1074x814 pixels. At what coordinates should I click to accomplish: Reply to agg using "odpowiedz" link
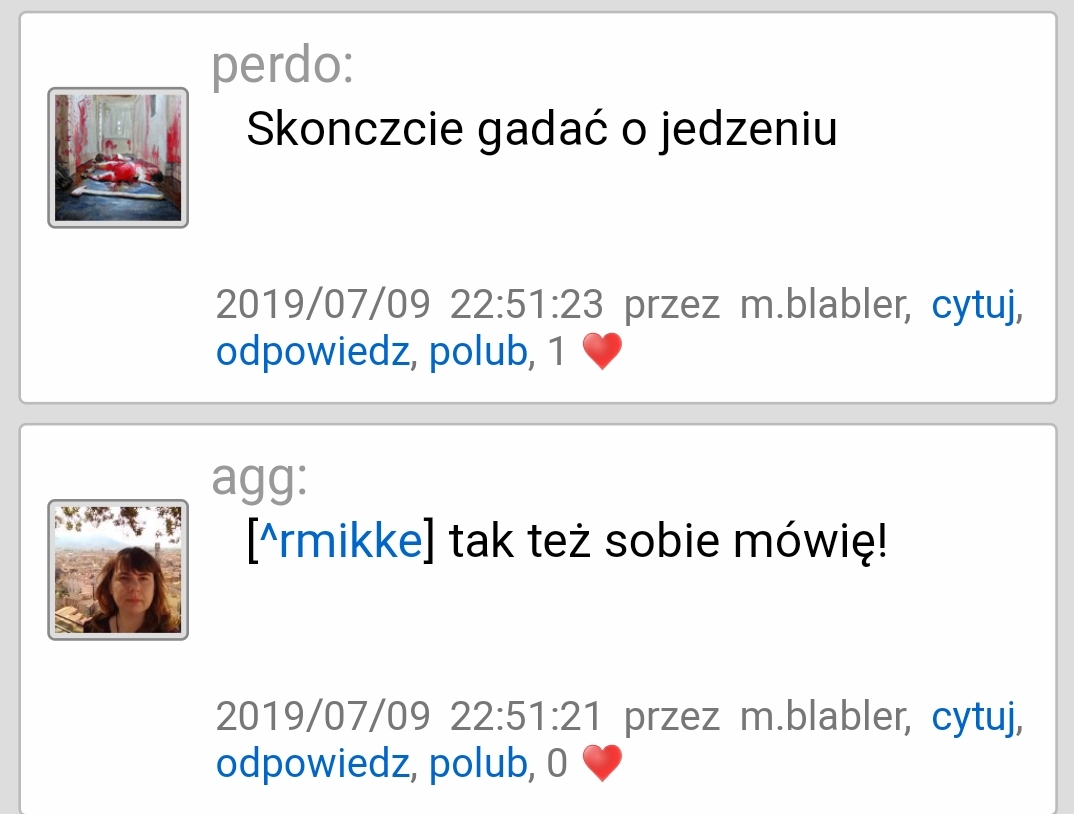pos(312,764)
